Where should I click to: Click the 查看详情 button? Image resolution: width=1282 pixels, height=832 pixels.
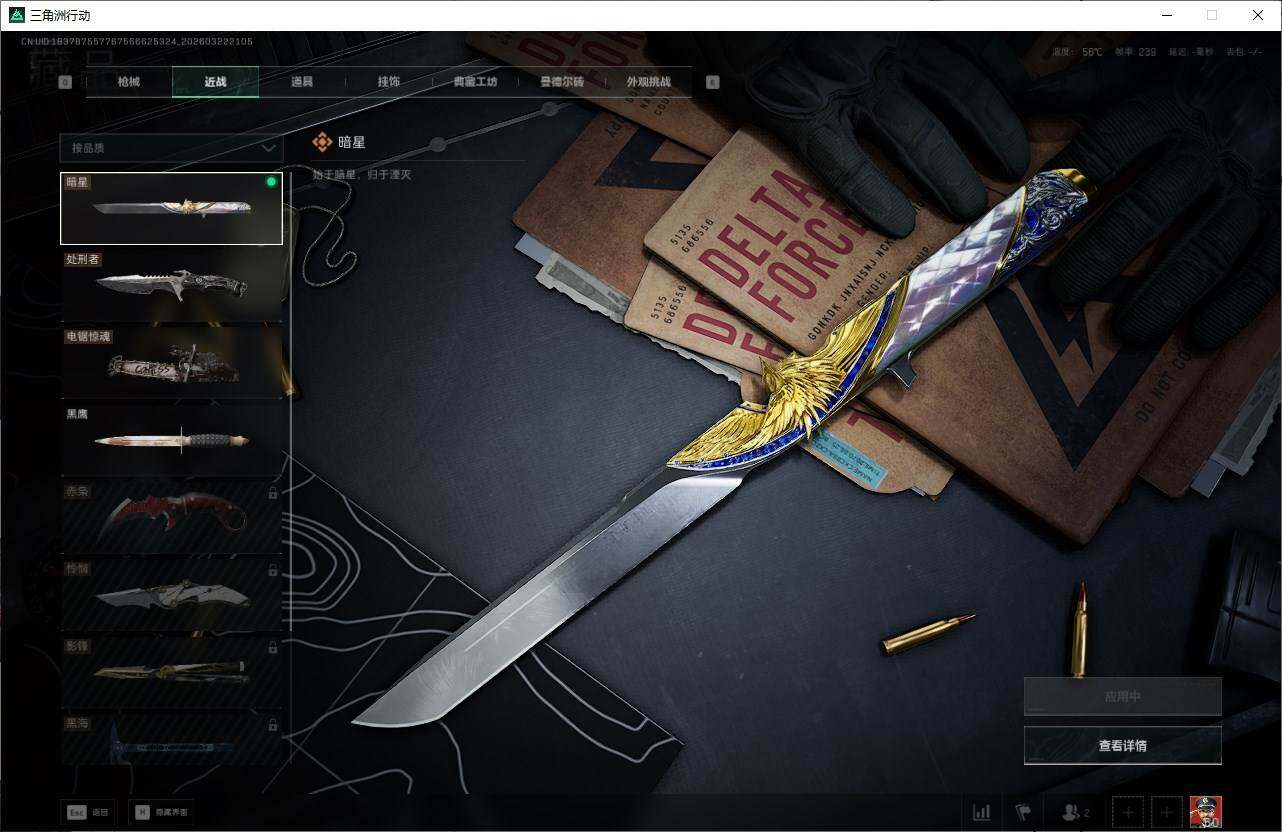coord(1122,745)
